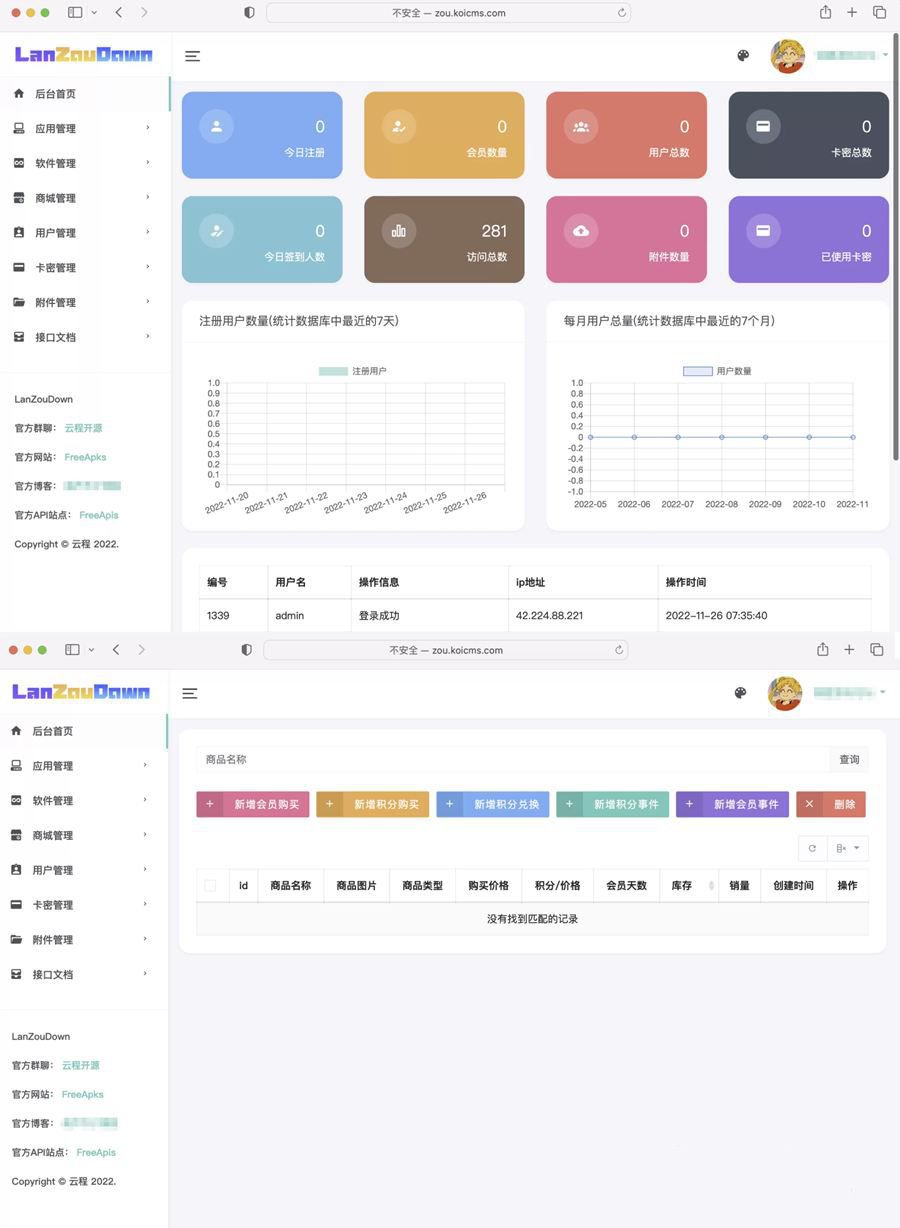The height and width of the screenshot is (1228, 900).
Task: Click the chart bar icon on 访问总数 card
Action: click(x=398, y=230)
